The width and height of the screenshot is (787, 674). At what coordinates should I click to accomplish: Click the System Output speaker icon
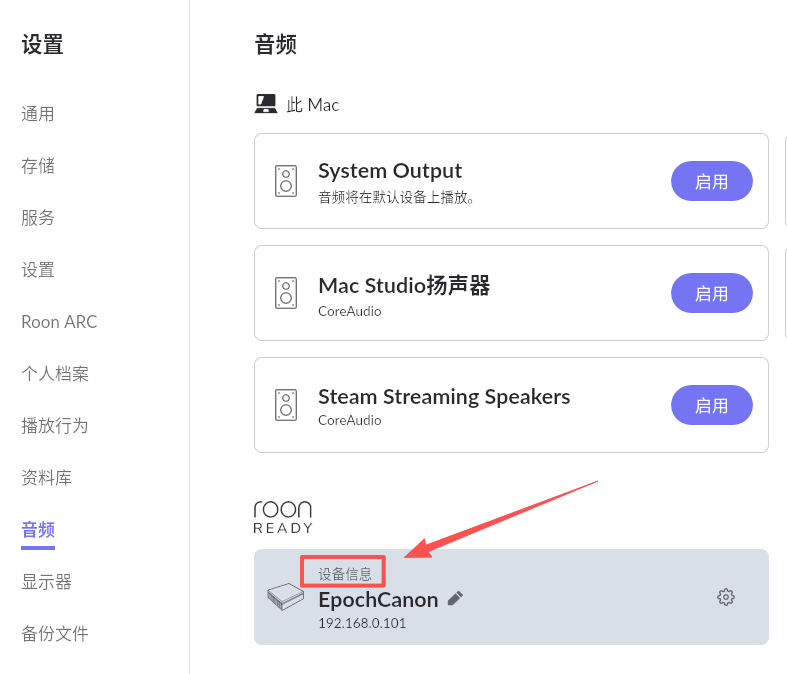(x=286, y=181)
